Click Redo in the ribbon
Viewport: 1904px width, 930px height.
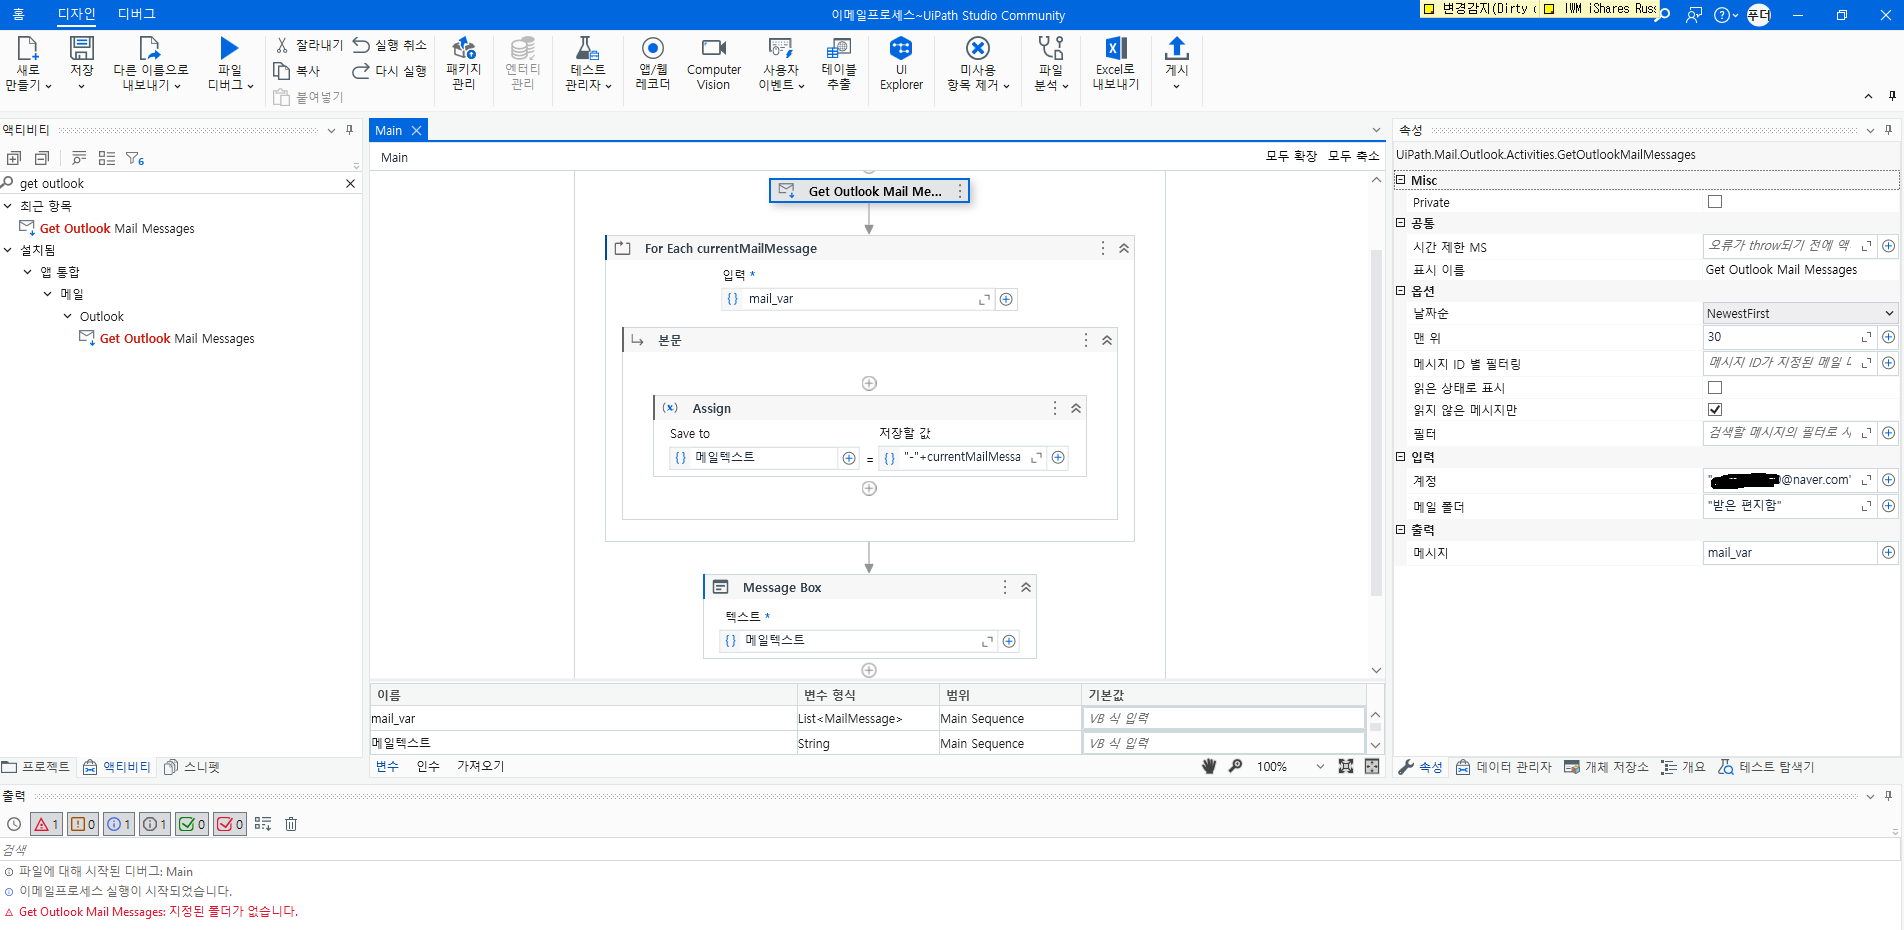click(389, 71)
